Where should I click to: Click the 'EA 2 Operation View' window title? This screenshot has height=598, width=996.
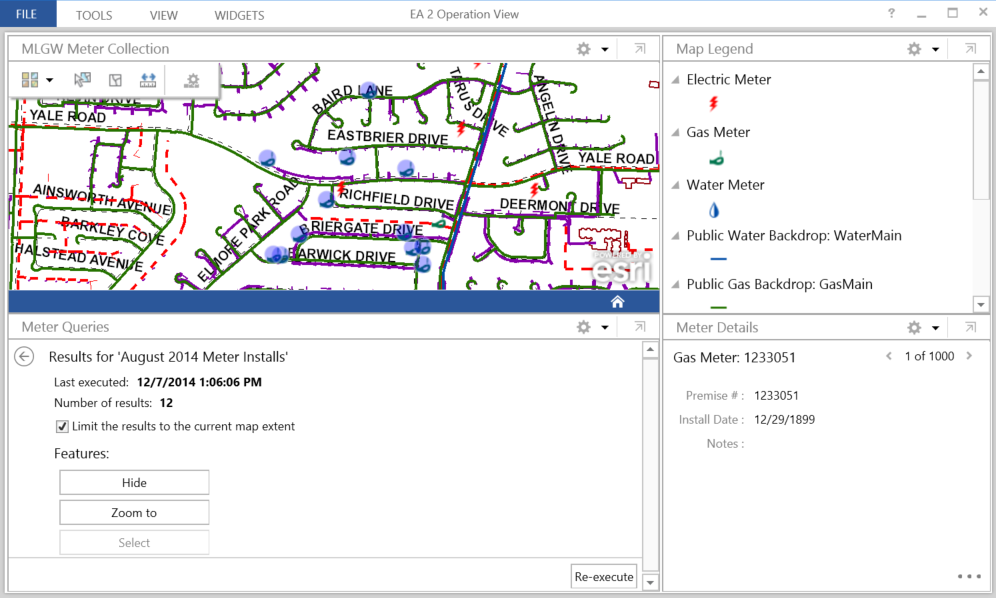[464, 14]
